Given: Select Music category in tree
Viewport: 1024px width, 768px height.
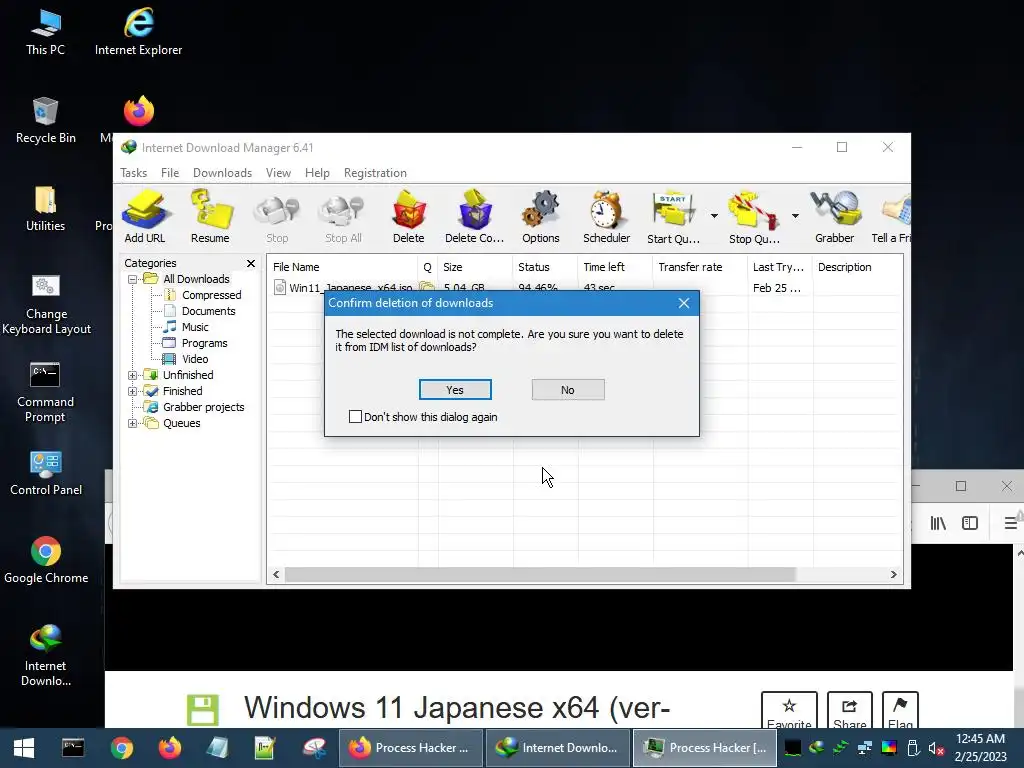Looking at the screenshot, I should [195, 327].
